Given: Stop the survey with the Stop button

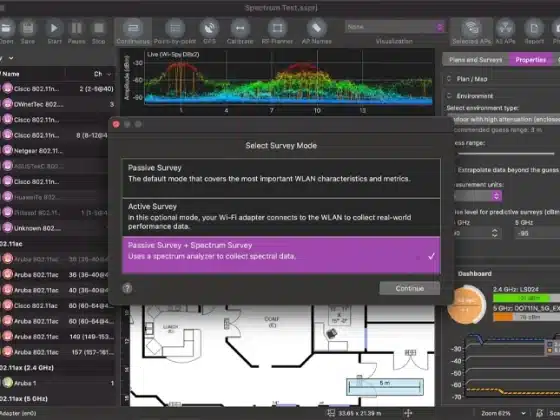Looking at the screenshot, I should (99, 28).
